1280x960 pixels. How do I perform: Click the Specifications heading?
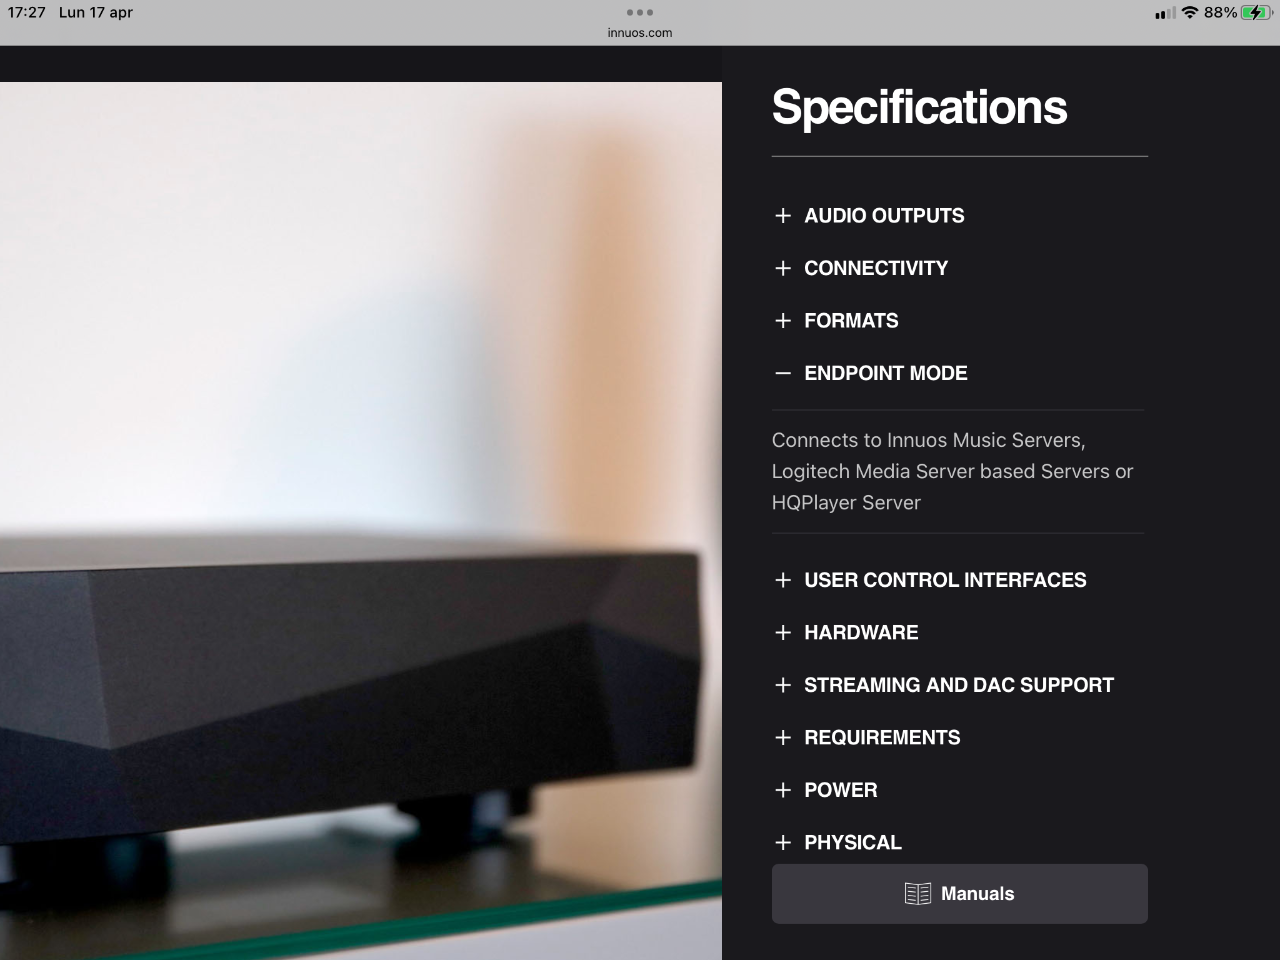point(919,107)
